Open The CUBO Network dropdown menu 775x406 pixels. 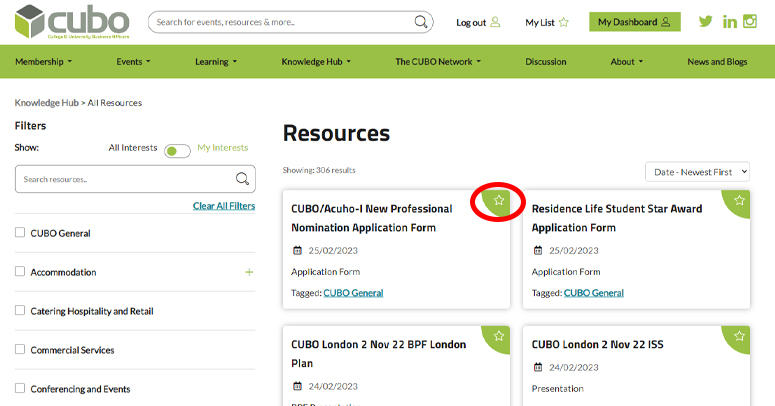438,62
